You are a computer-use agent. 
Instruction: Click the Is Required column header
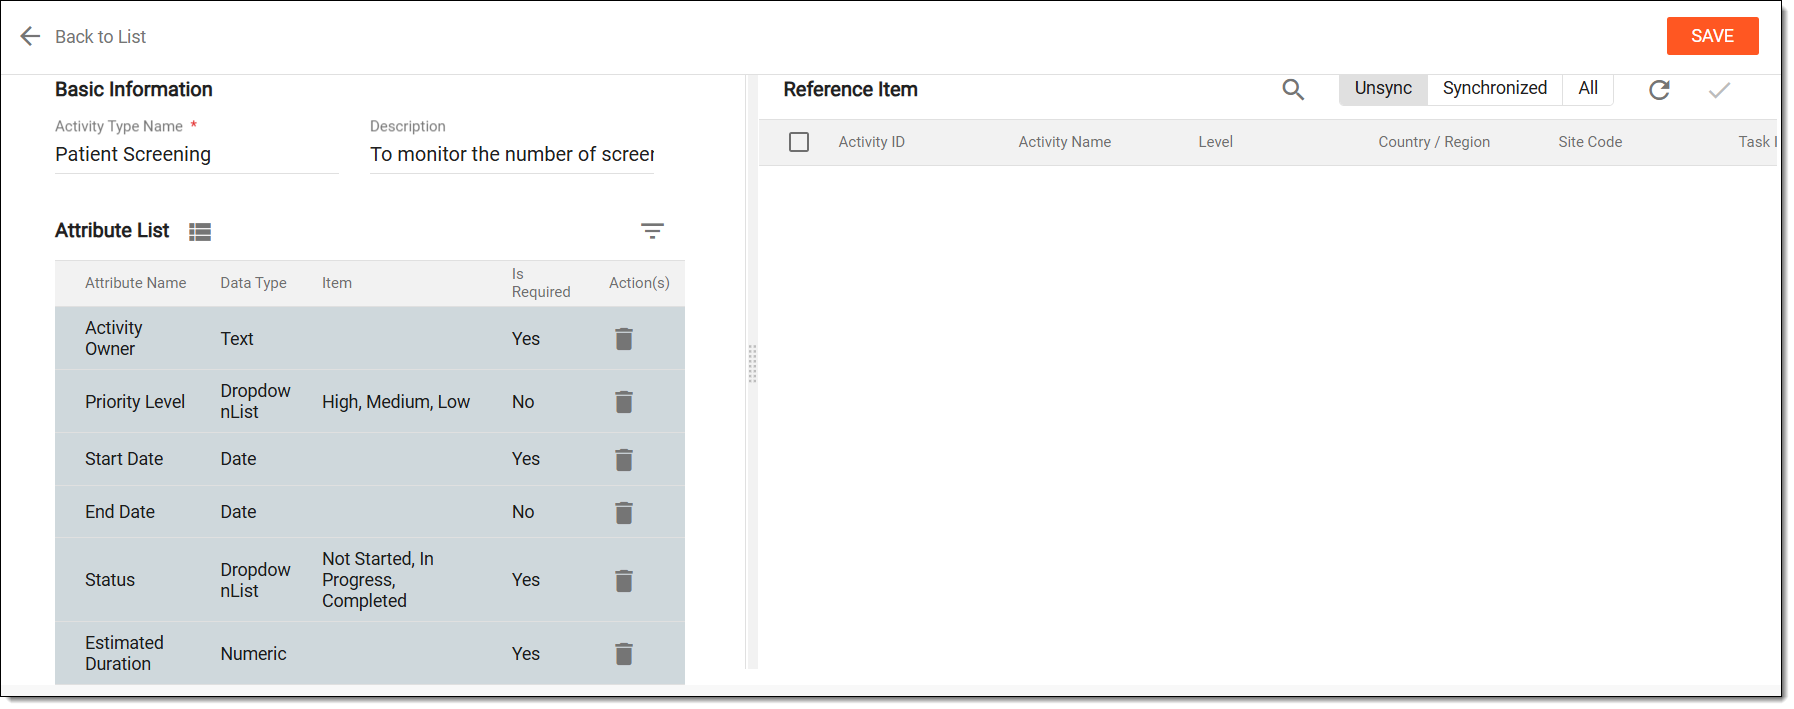pos(541,283)
